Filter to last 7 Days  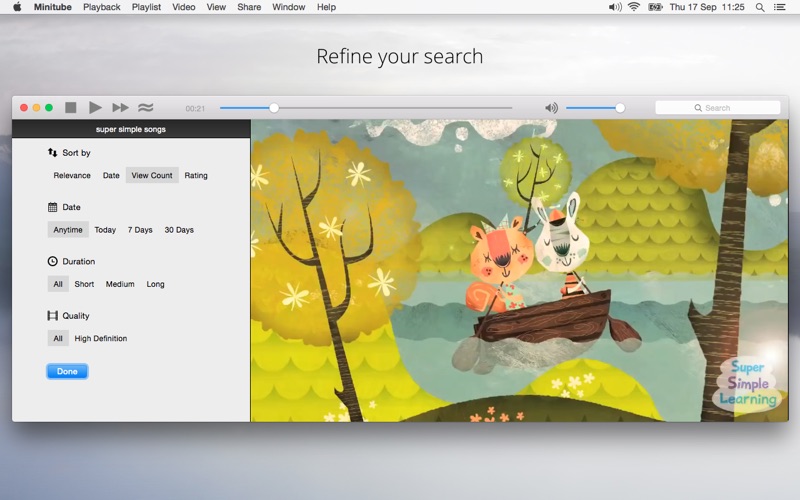tap(140, 230)
